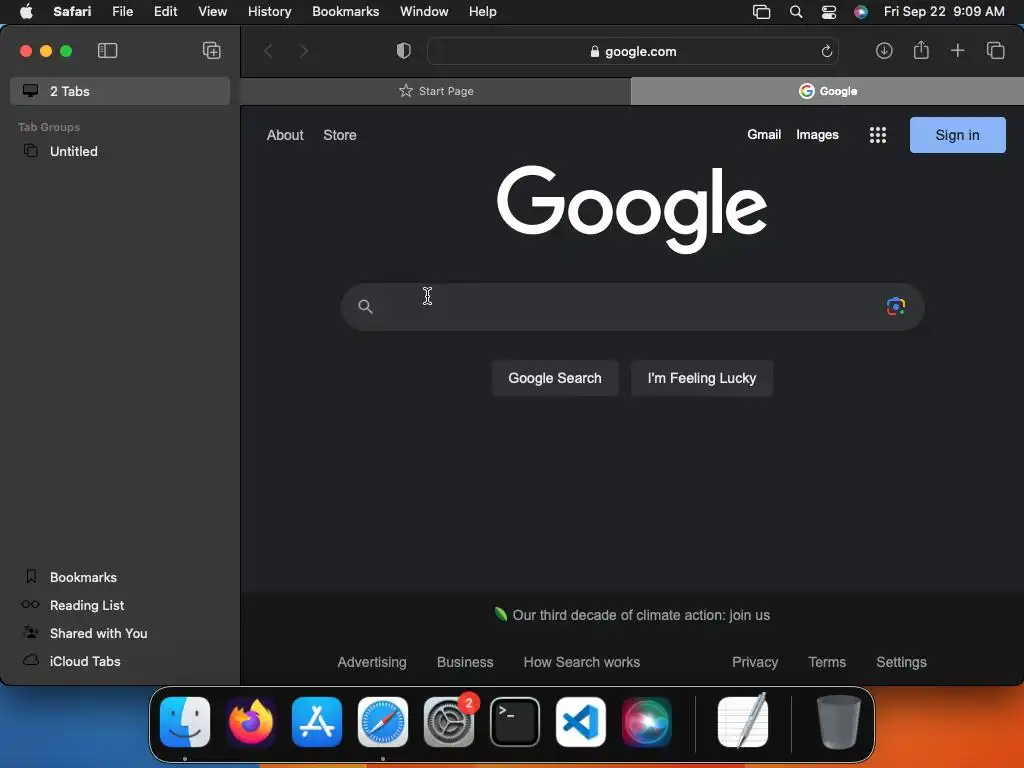
Task: Open the Privacy footer link
Action: (755, 662)
